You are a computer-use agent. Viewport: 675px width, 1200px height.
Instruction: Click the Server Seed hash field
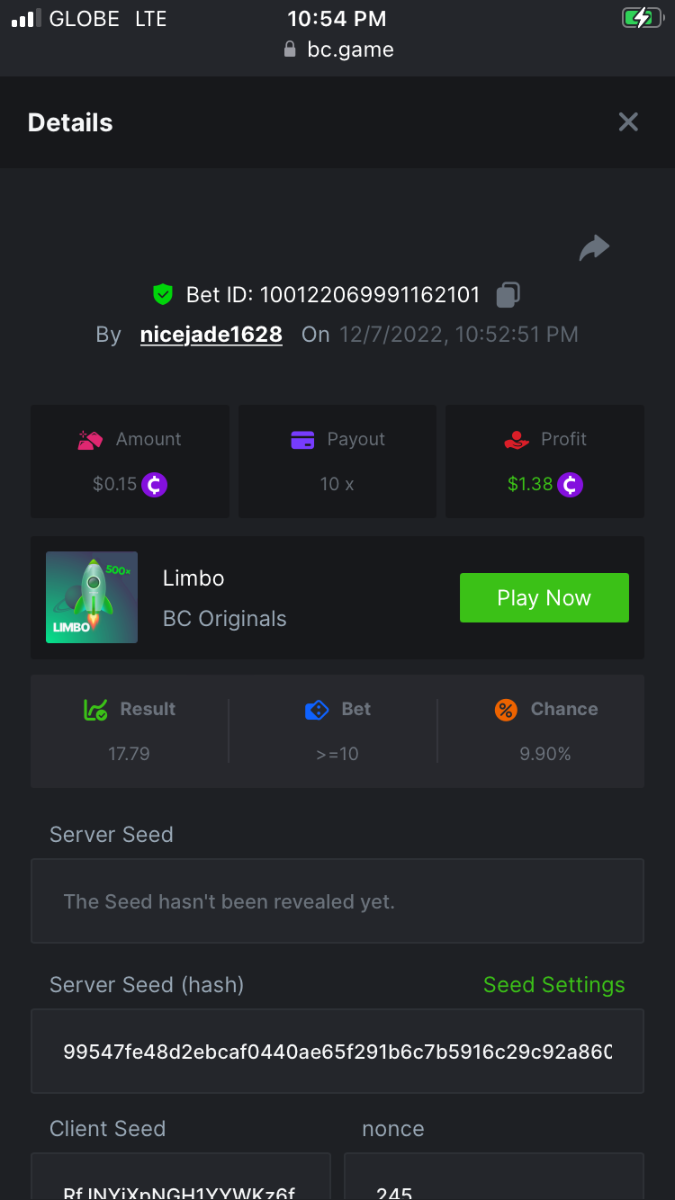[337, 1051]
